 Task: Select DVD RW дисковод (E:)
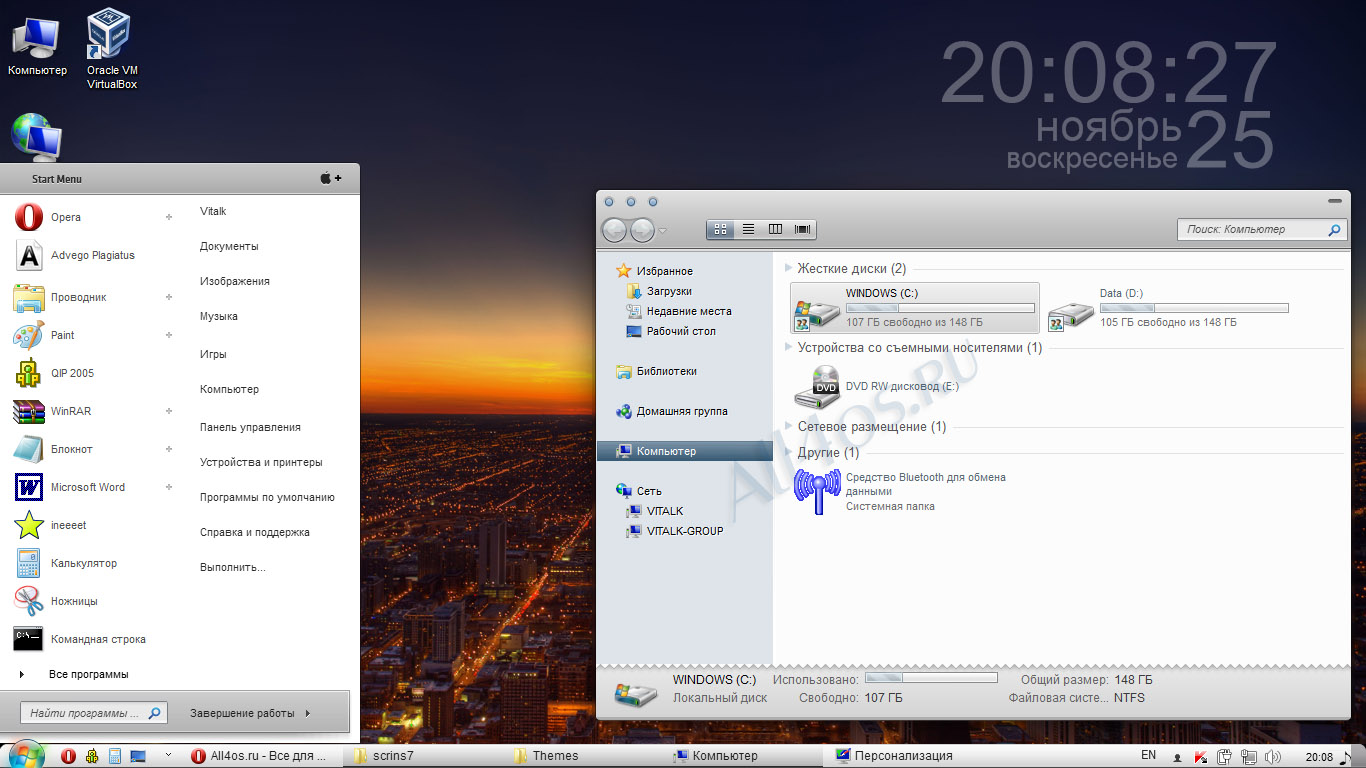coord(876,386)
